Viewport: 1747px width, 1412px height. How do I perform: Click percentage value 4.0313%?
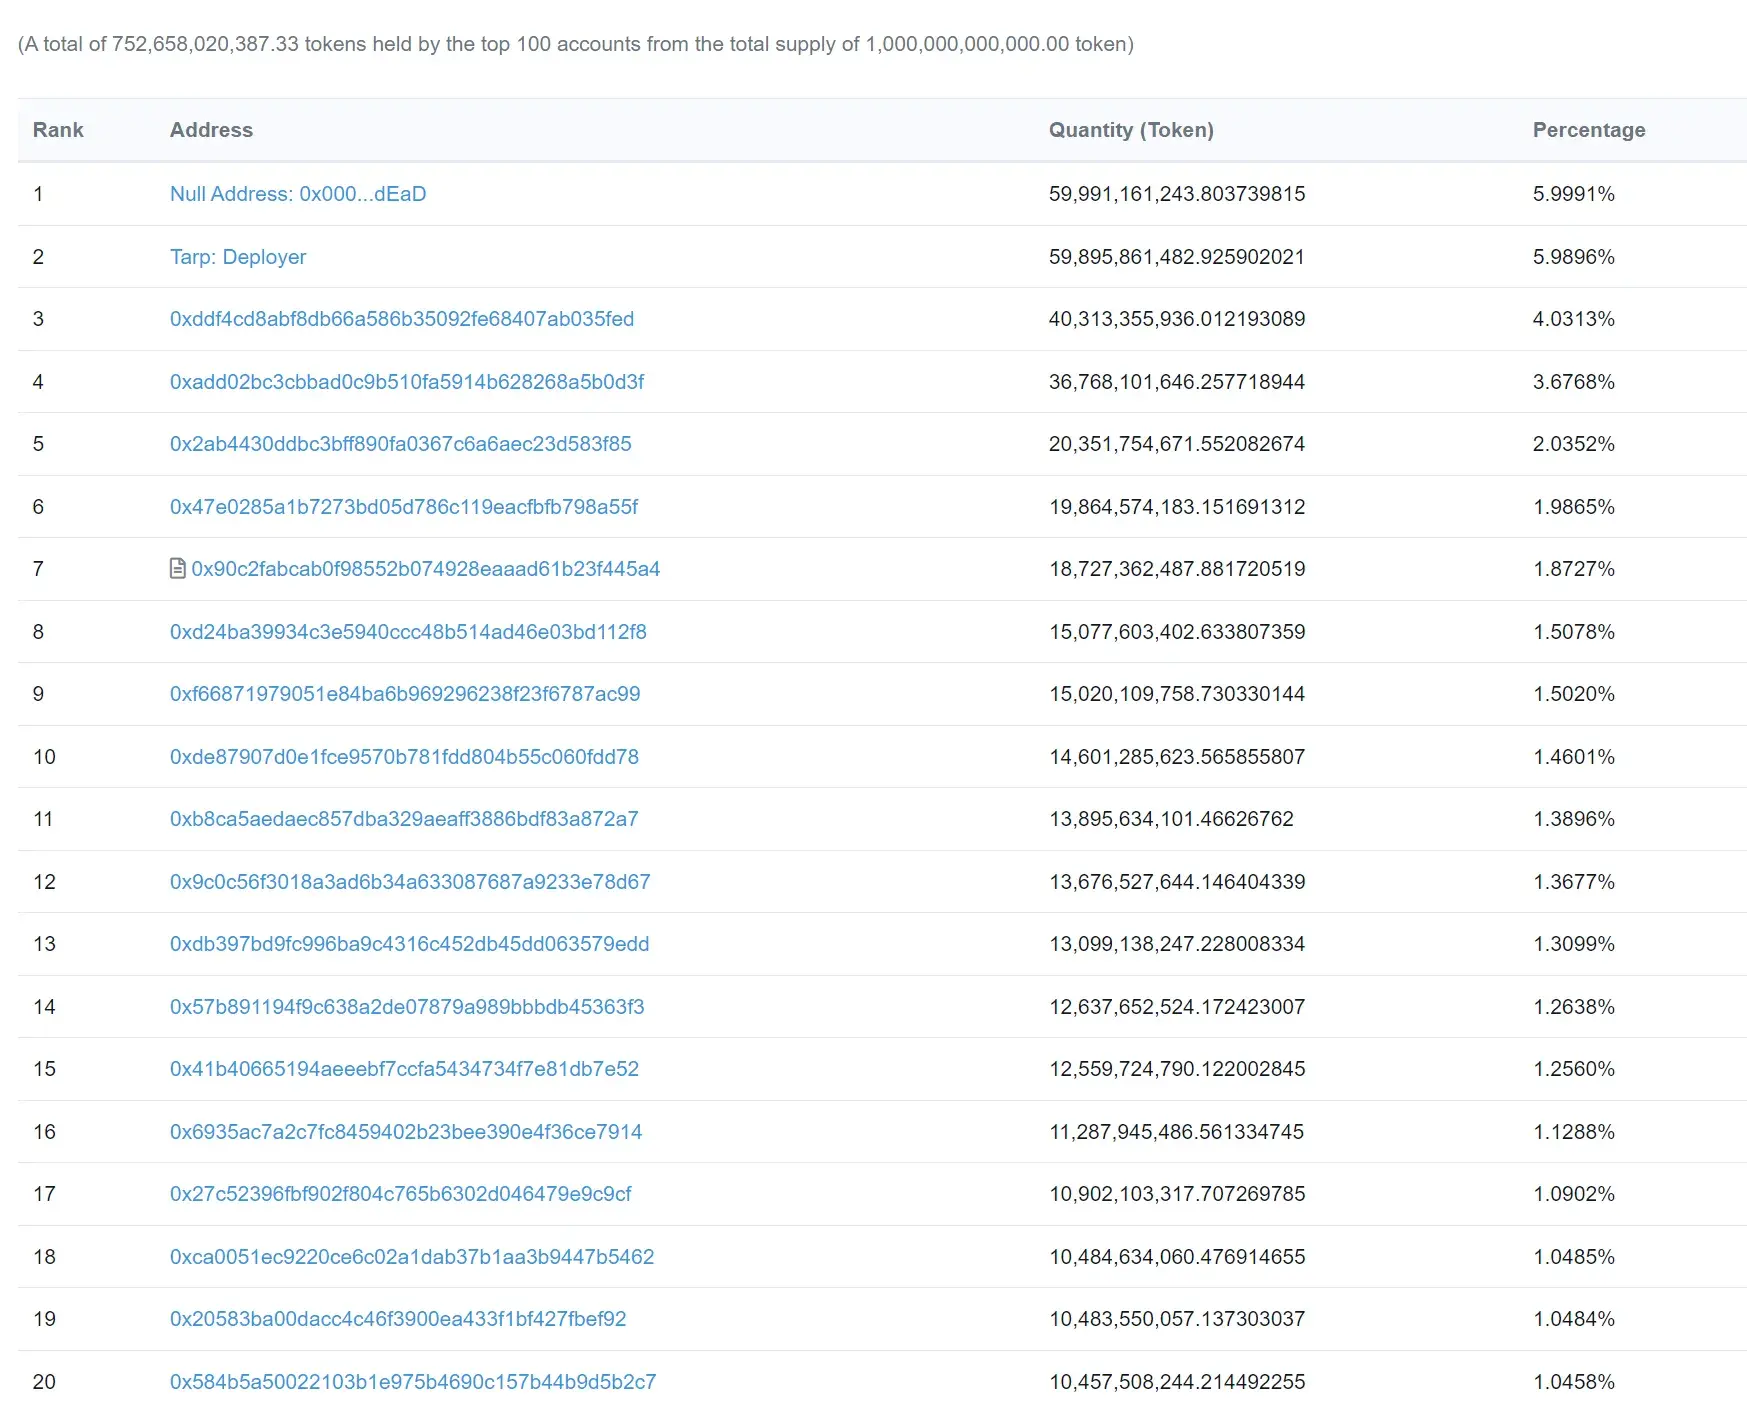pyautogui.click(x=1574, y=319)
